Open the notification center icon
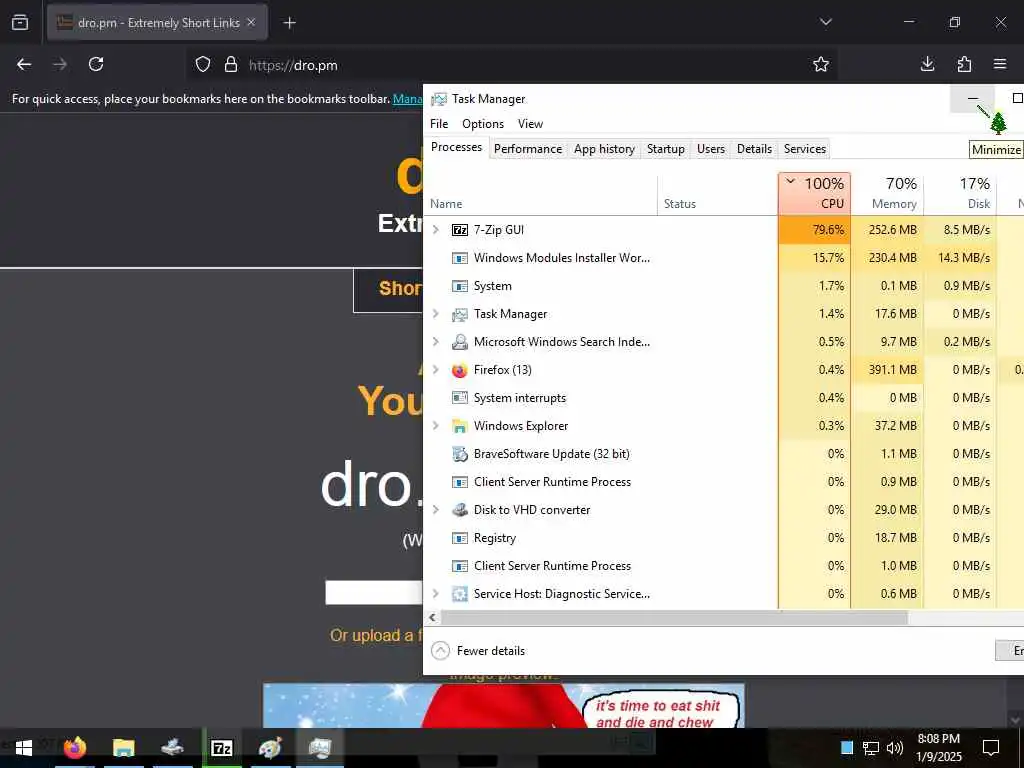1024x768 pixels. coord(991,748)
